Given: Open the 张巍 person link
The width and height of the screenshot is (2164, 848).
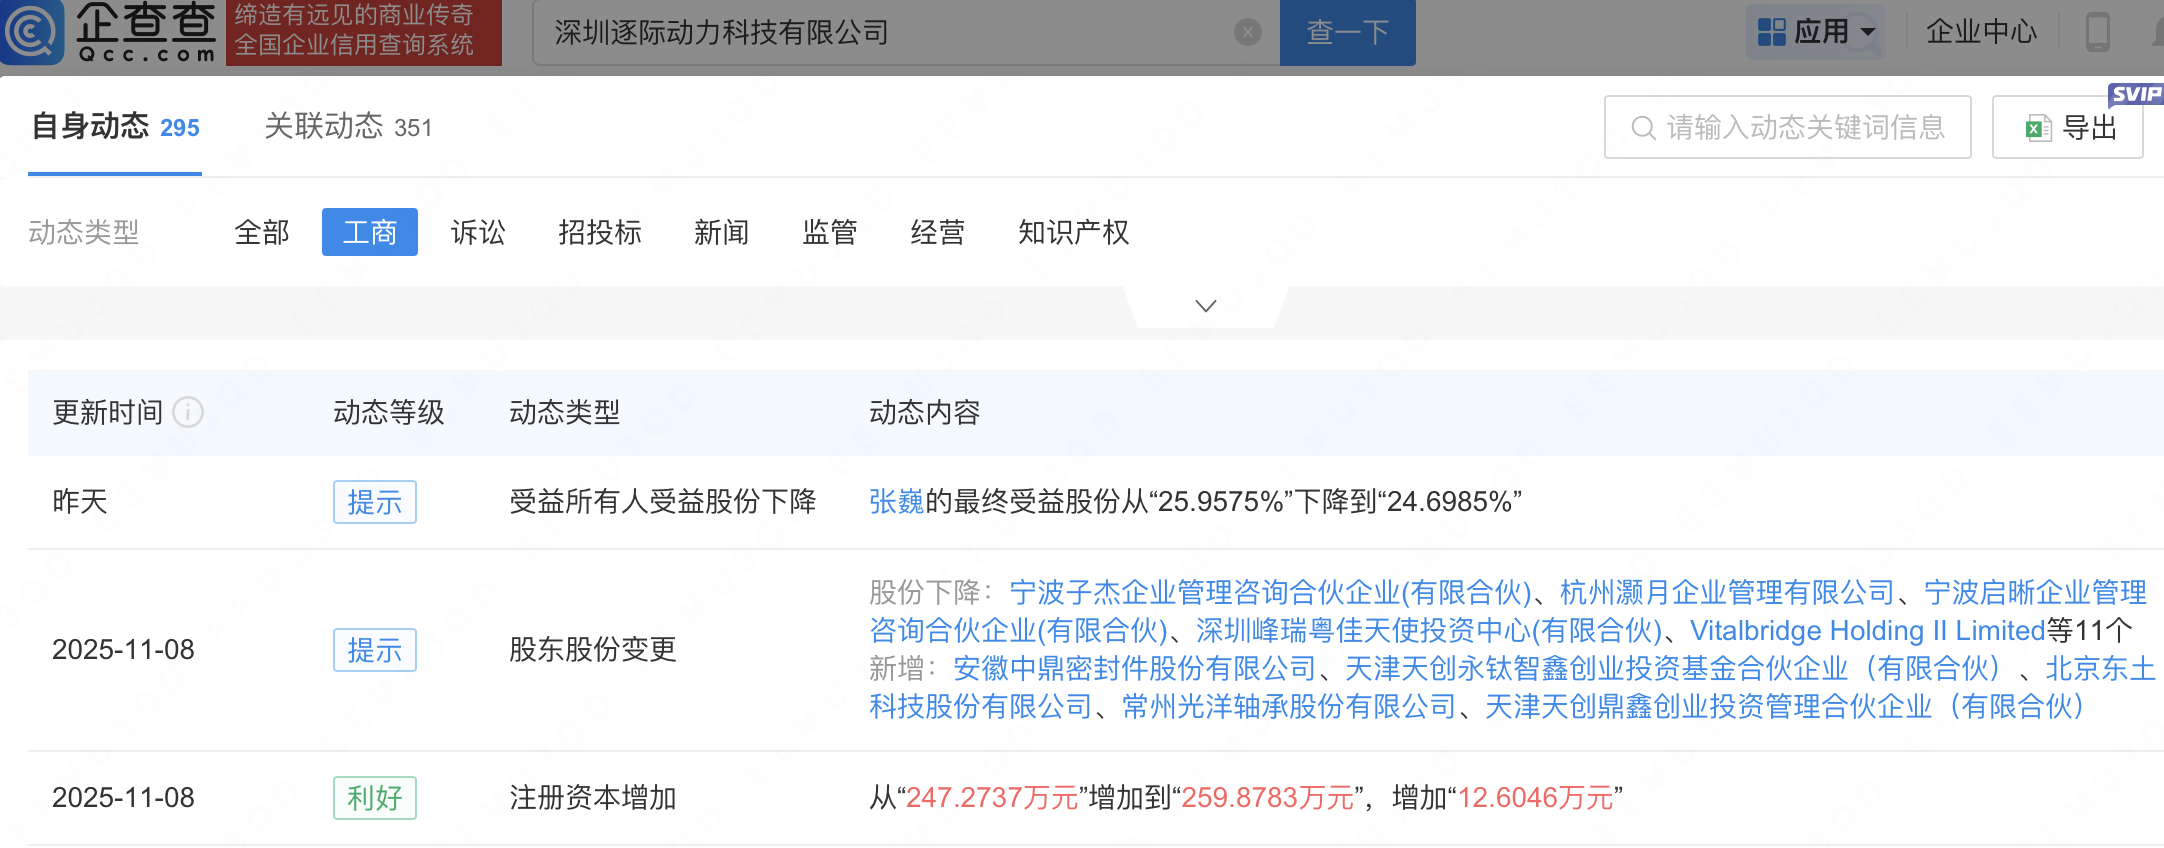Looking at the screenshot, I should coord(896,502).
